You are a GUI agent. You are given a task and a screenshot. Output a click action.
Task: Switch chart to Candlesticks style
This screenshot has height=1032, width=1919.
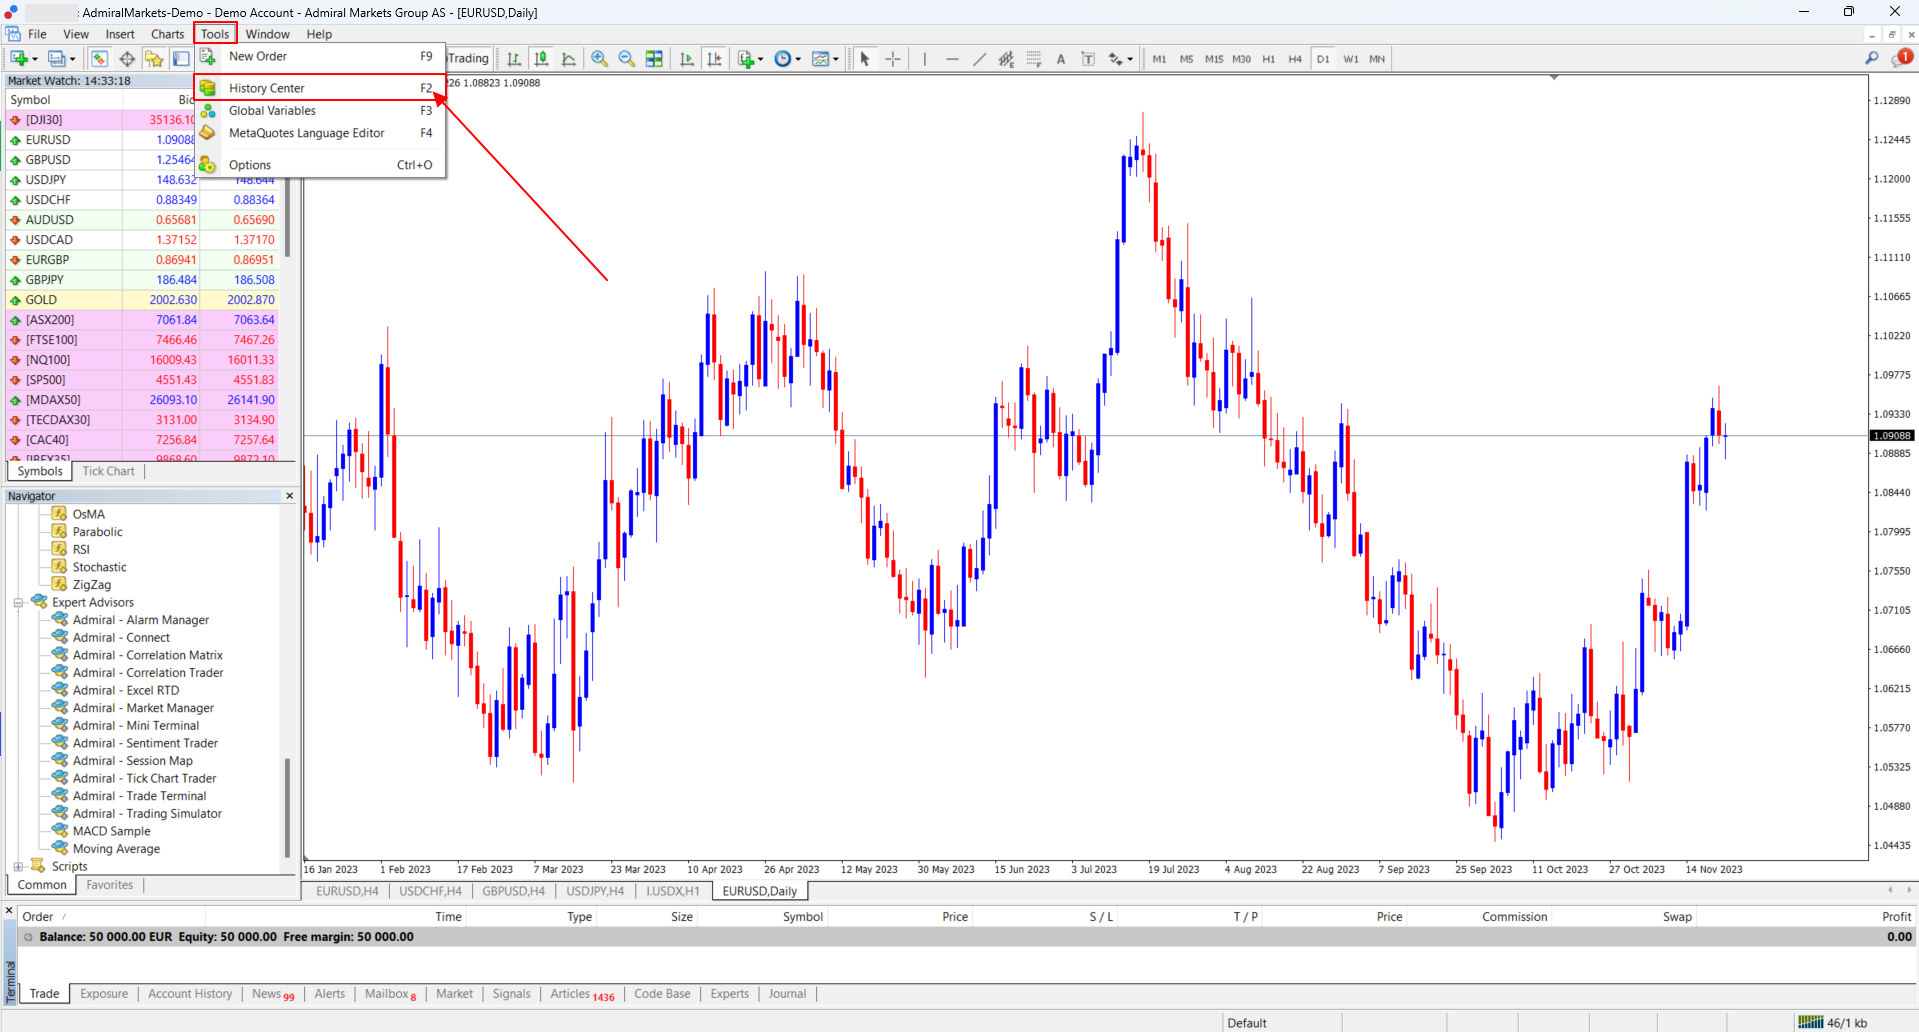coord(541,59)
